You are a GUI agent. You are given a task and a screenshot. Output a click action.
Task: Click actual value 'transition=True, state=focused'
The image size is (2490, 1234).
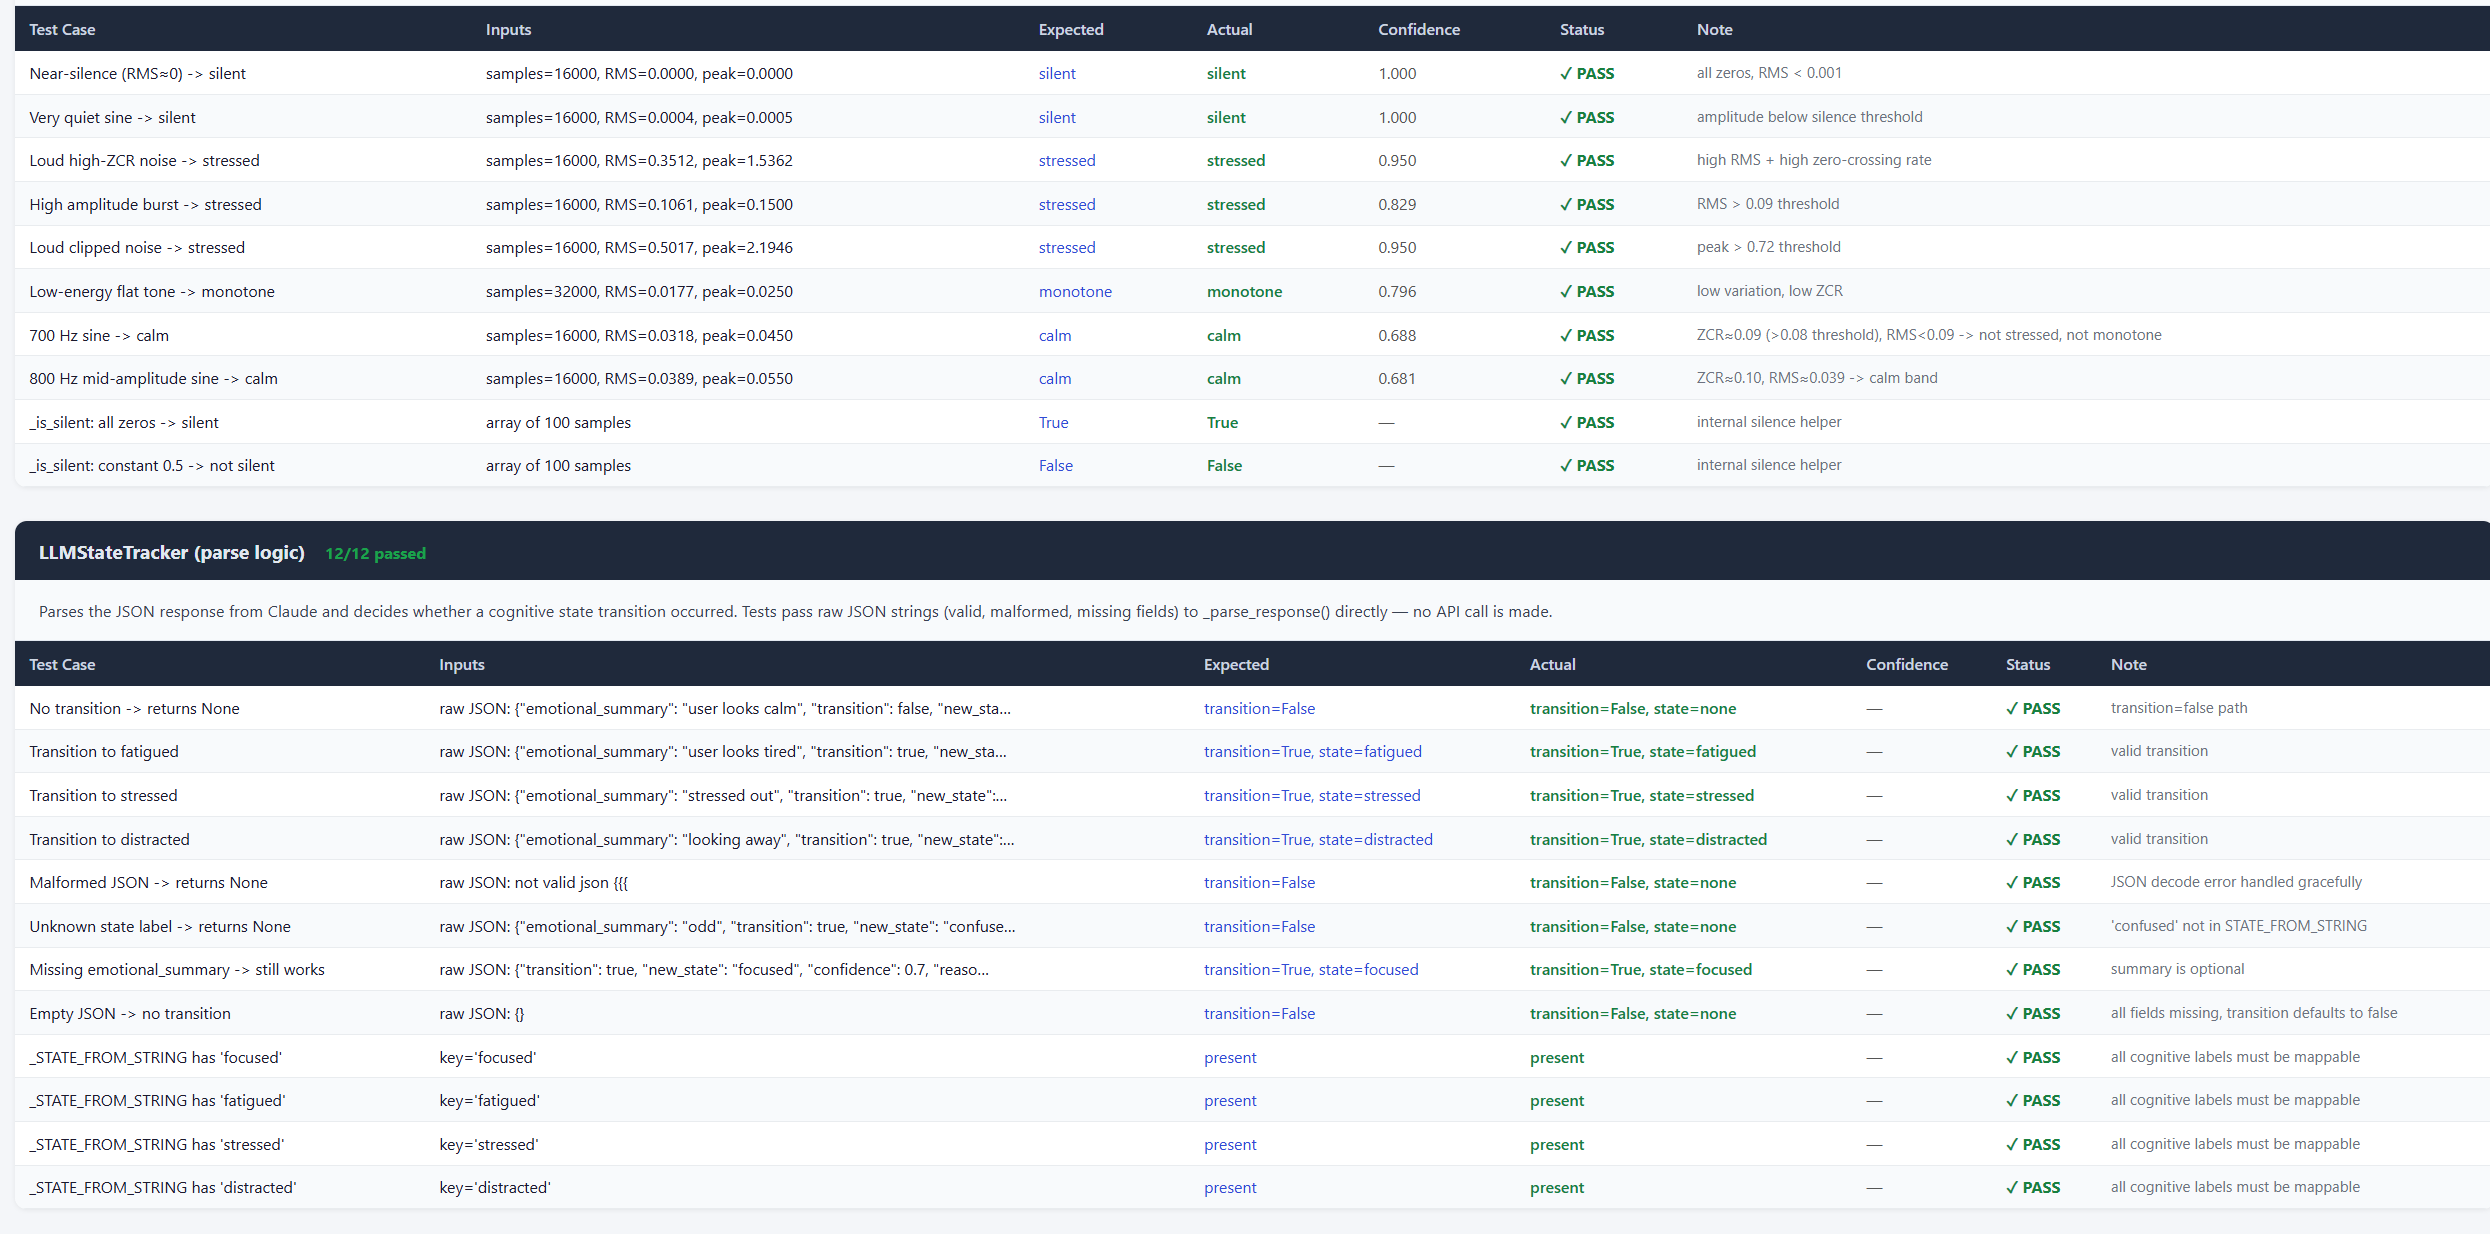point(1640,970)
